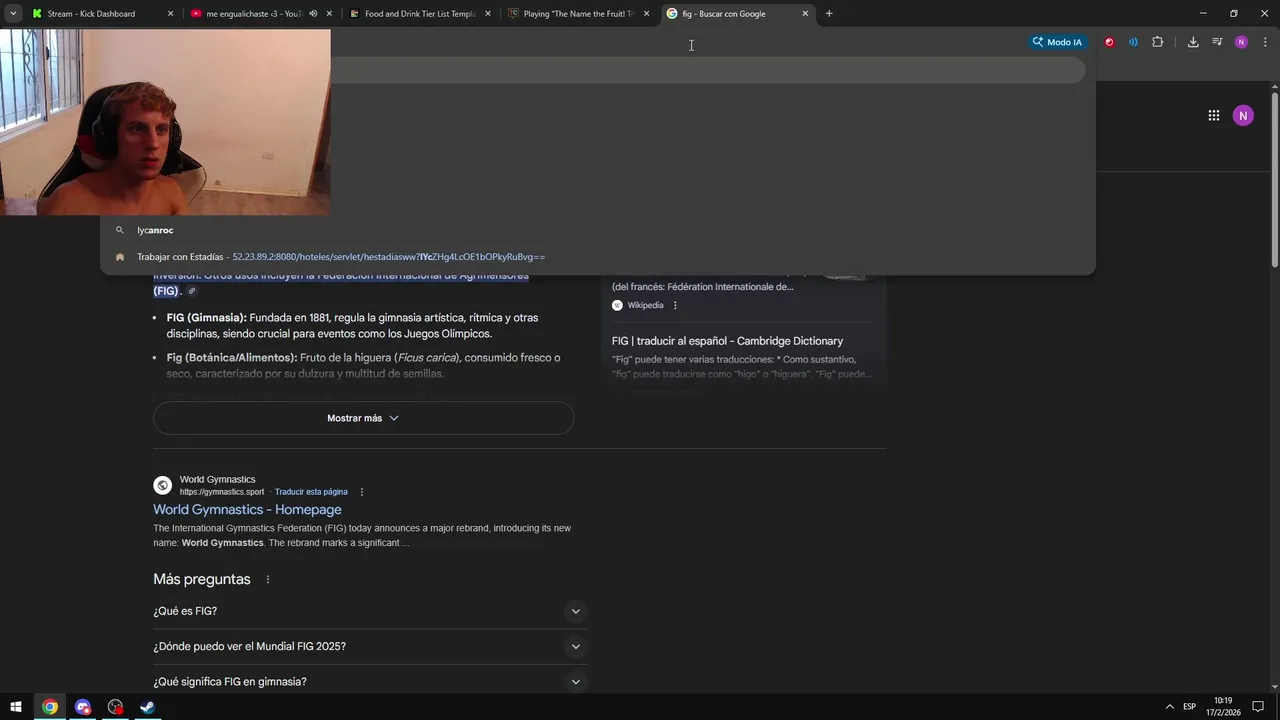Image resolution: width=1280 pixels, height=720 pixels.
Task: Switch to the YouTube tab
Action: (x=254, y=14)
